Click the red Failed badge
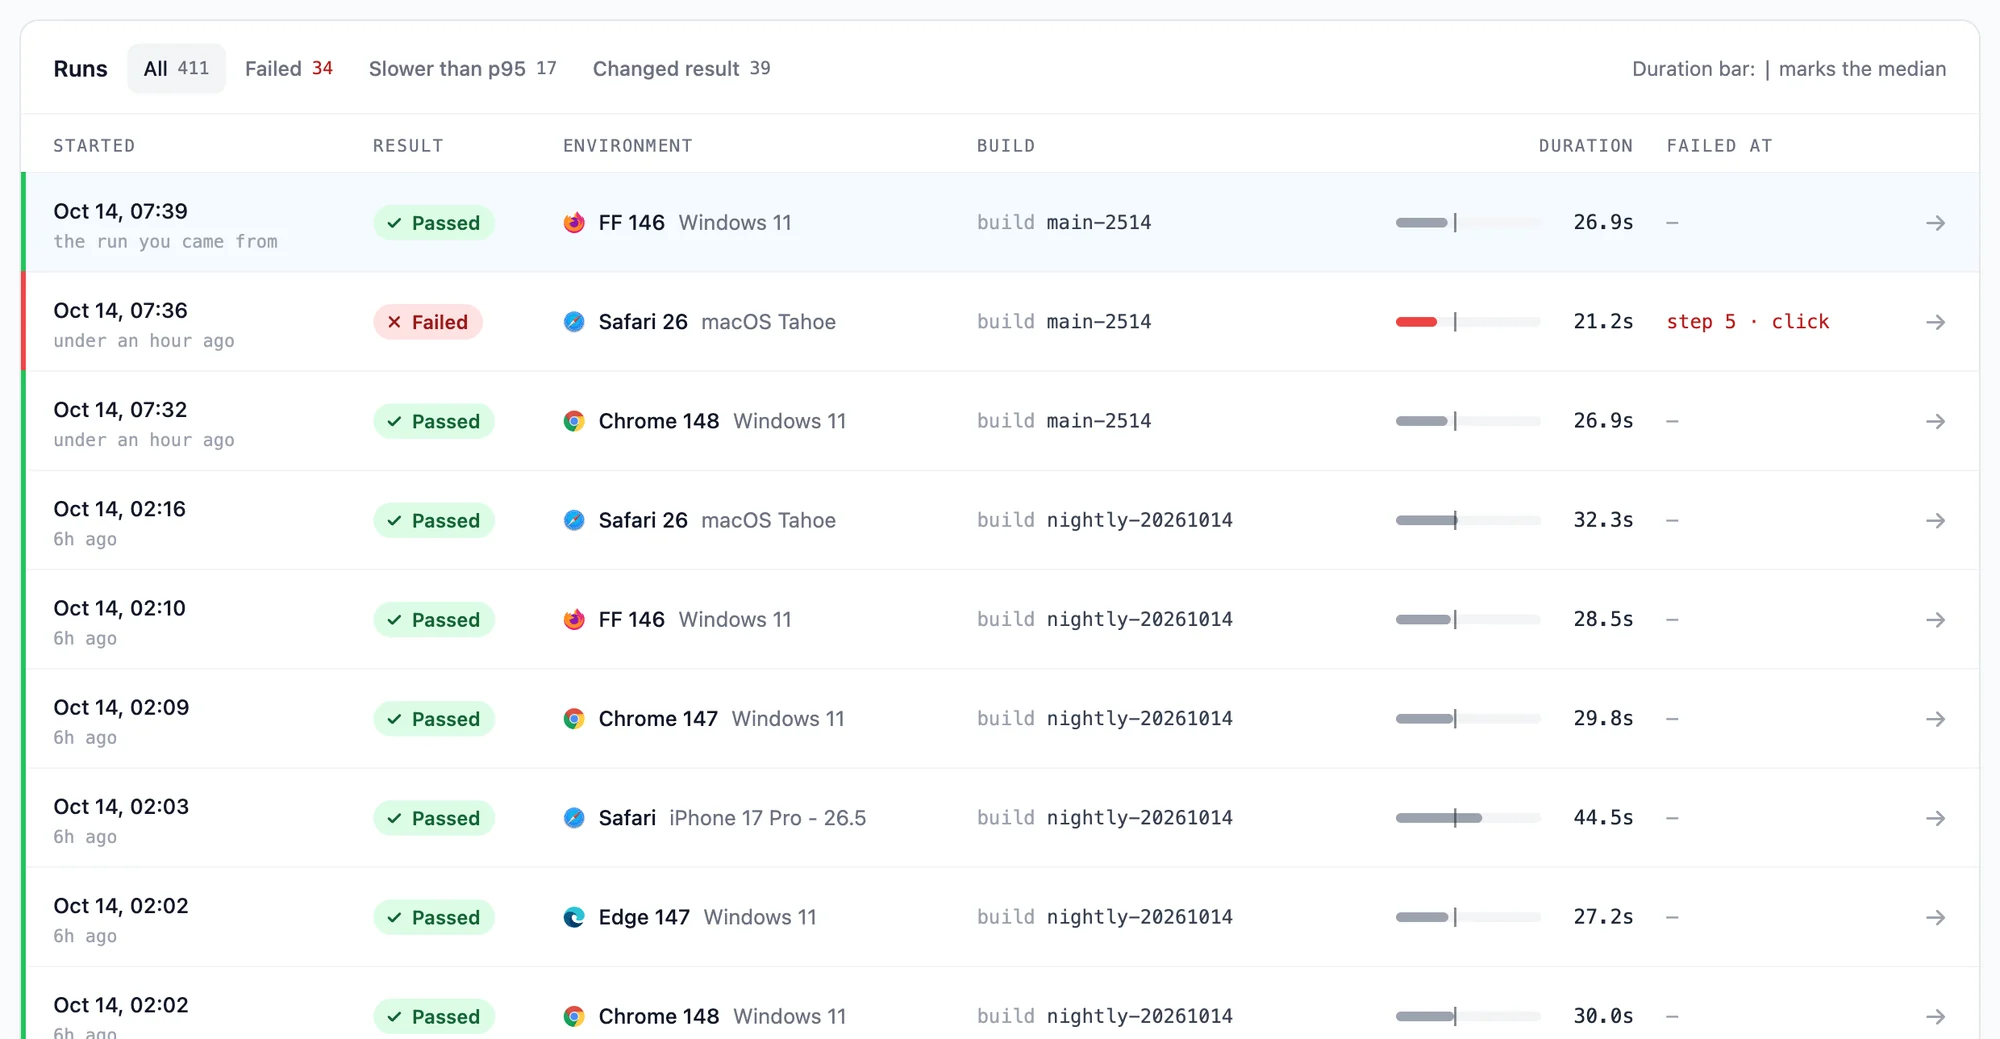2000x1039 pixels. [428, 322]
